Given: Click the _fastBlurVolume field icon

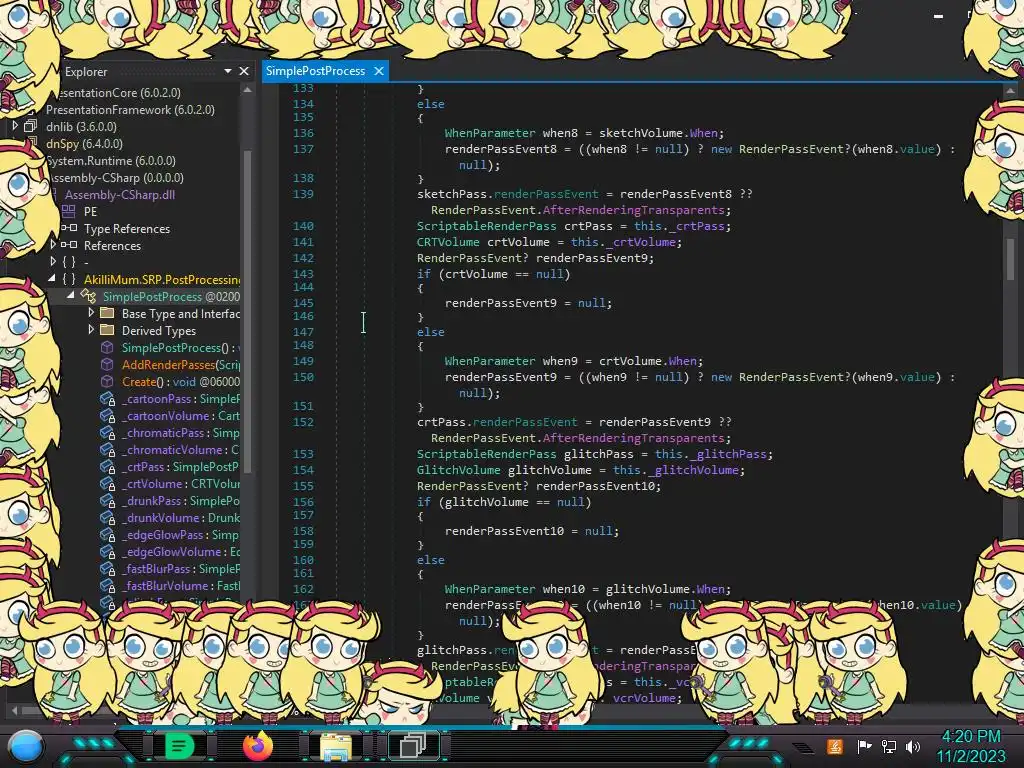Looking at the screenshot, I should pos(107,585).
